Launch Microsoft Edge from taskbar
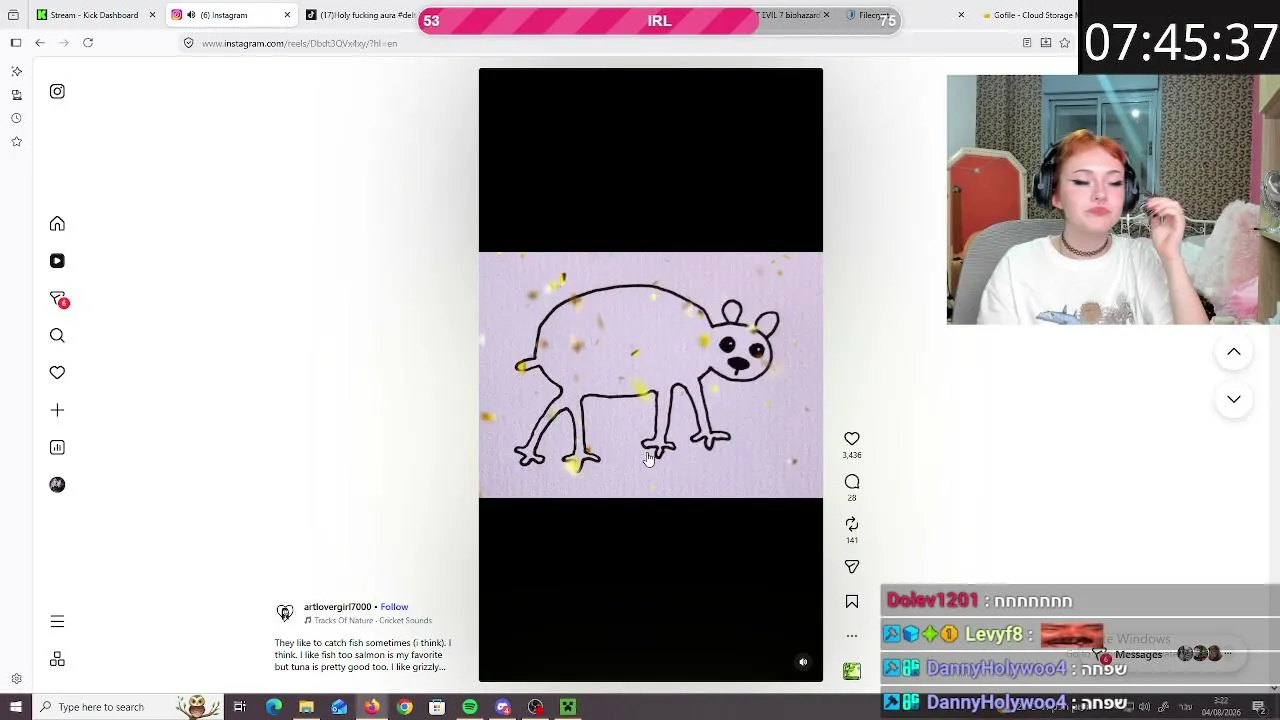 click(x=273, y=707)
